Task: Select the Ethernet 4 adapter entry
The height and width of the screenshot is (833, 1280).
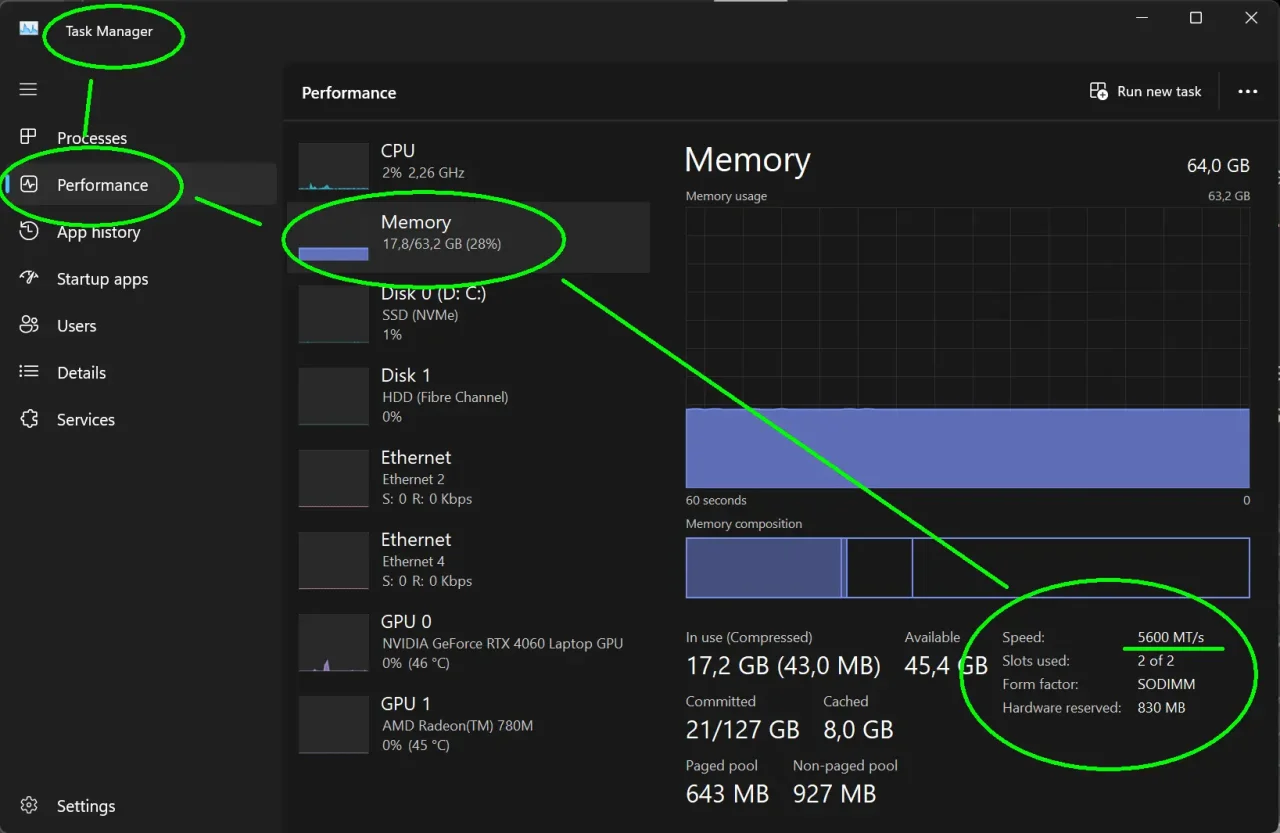Action: tap(468, 560)
